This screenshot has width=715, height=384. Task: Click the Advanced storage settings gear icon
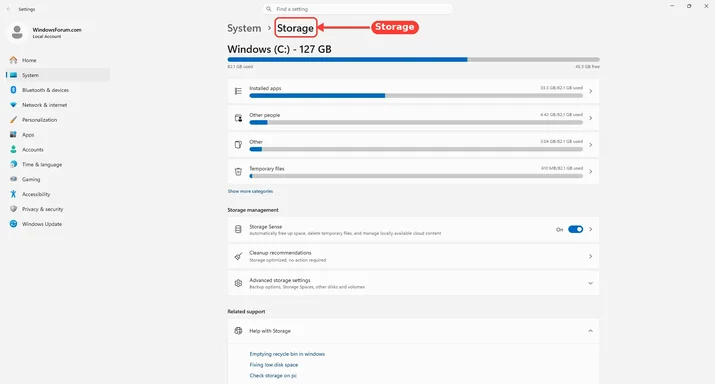pos(238,283)
